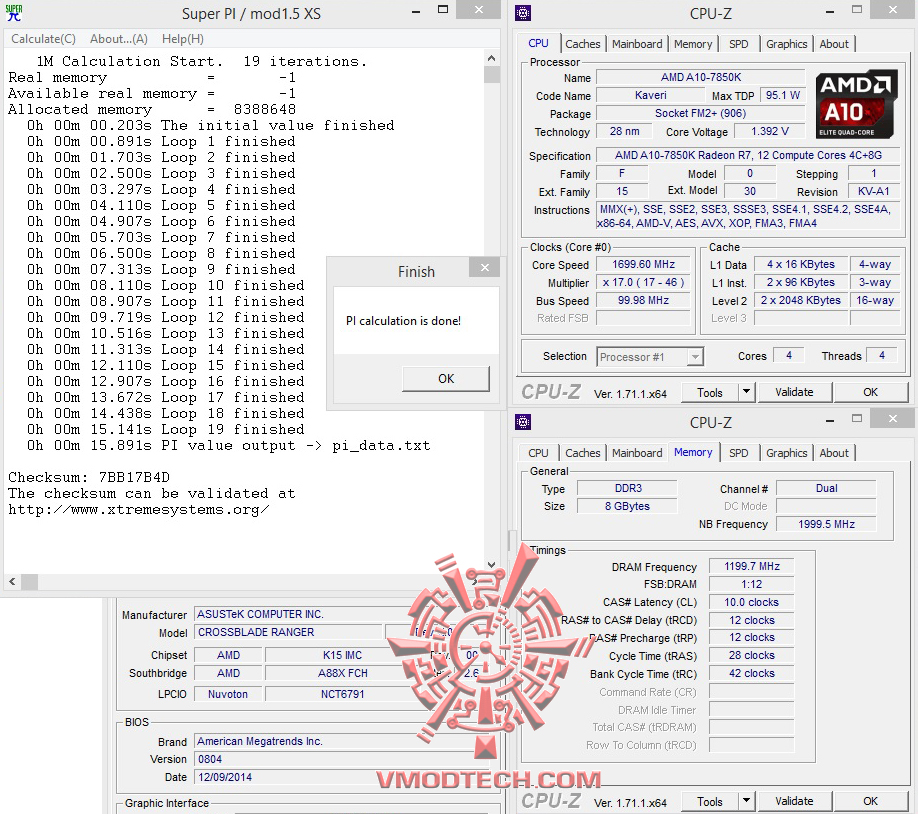This screenshot has height=814, width=918.
Task: Switch to Graphics tab in bottom CPU-Z window
Action: 786,453
